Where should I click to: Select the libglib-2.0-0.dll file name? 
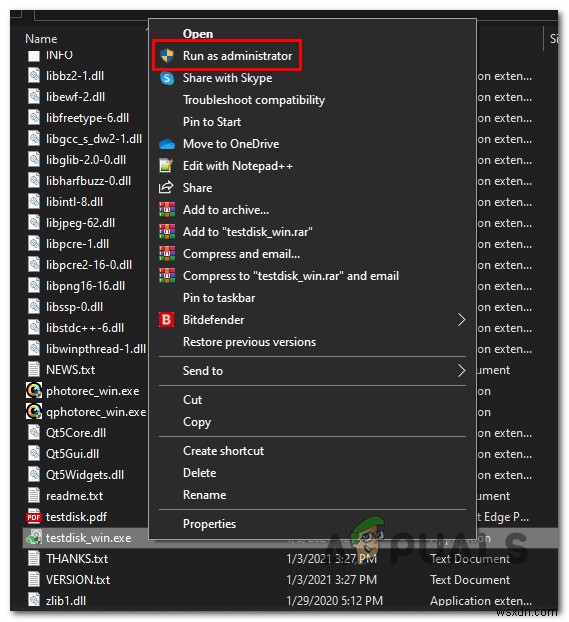86,160
